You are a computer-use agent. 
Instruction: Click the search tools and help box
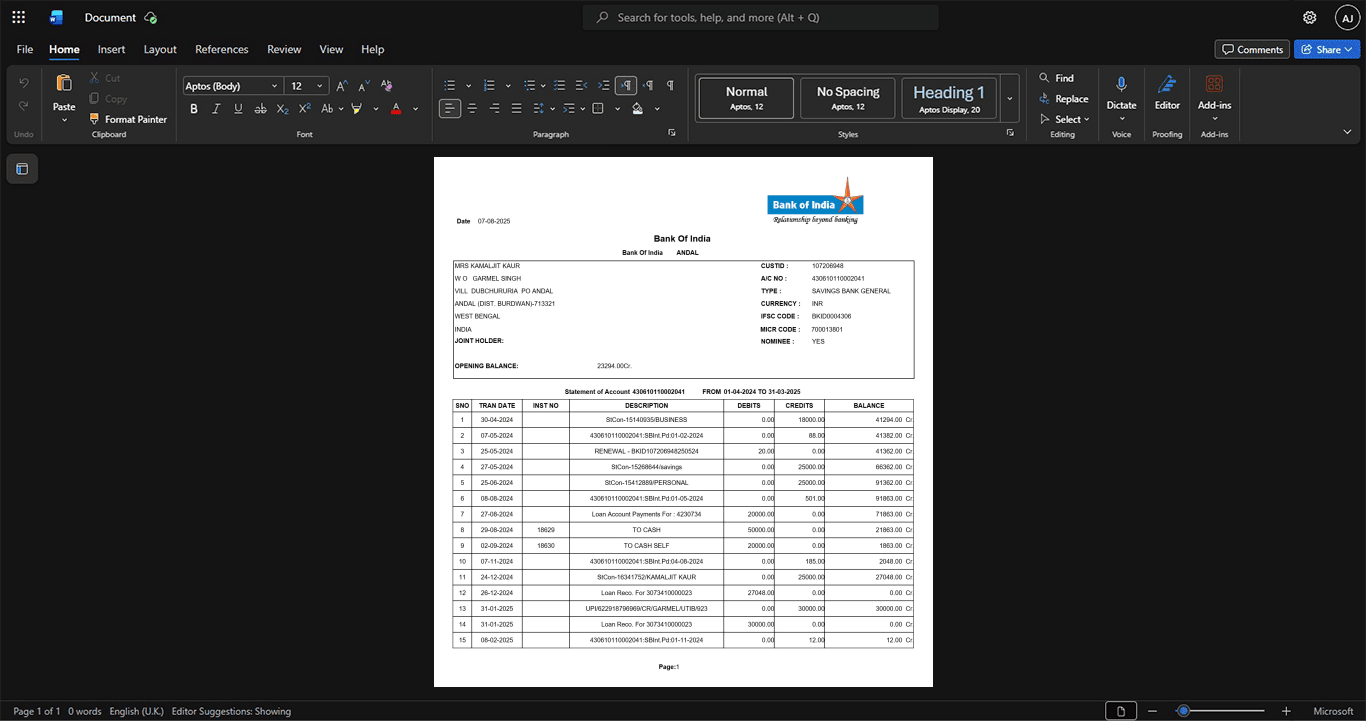(x=761, y=17)
